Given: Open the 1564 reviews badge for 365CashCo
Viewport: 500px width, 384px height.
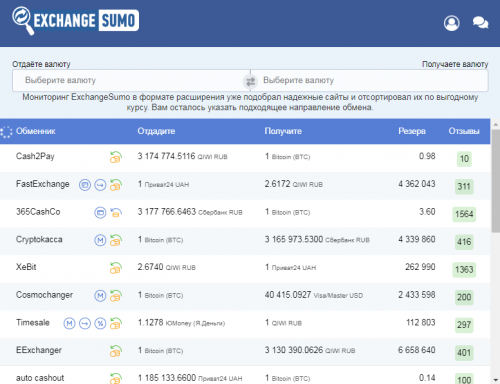Looking at the screenshot, I should (464, 214).
